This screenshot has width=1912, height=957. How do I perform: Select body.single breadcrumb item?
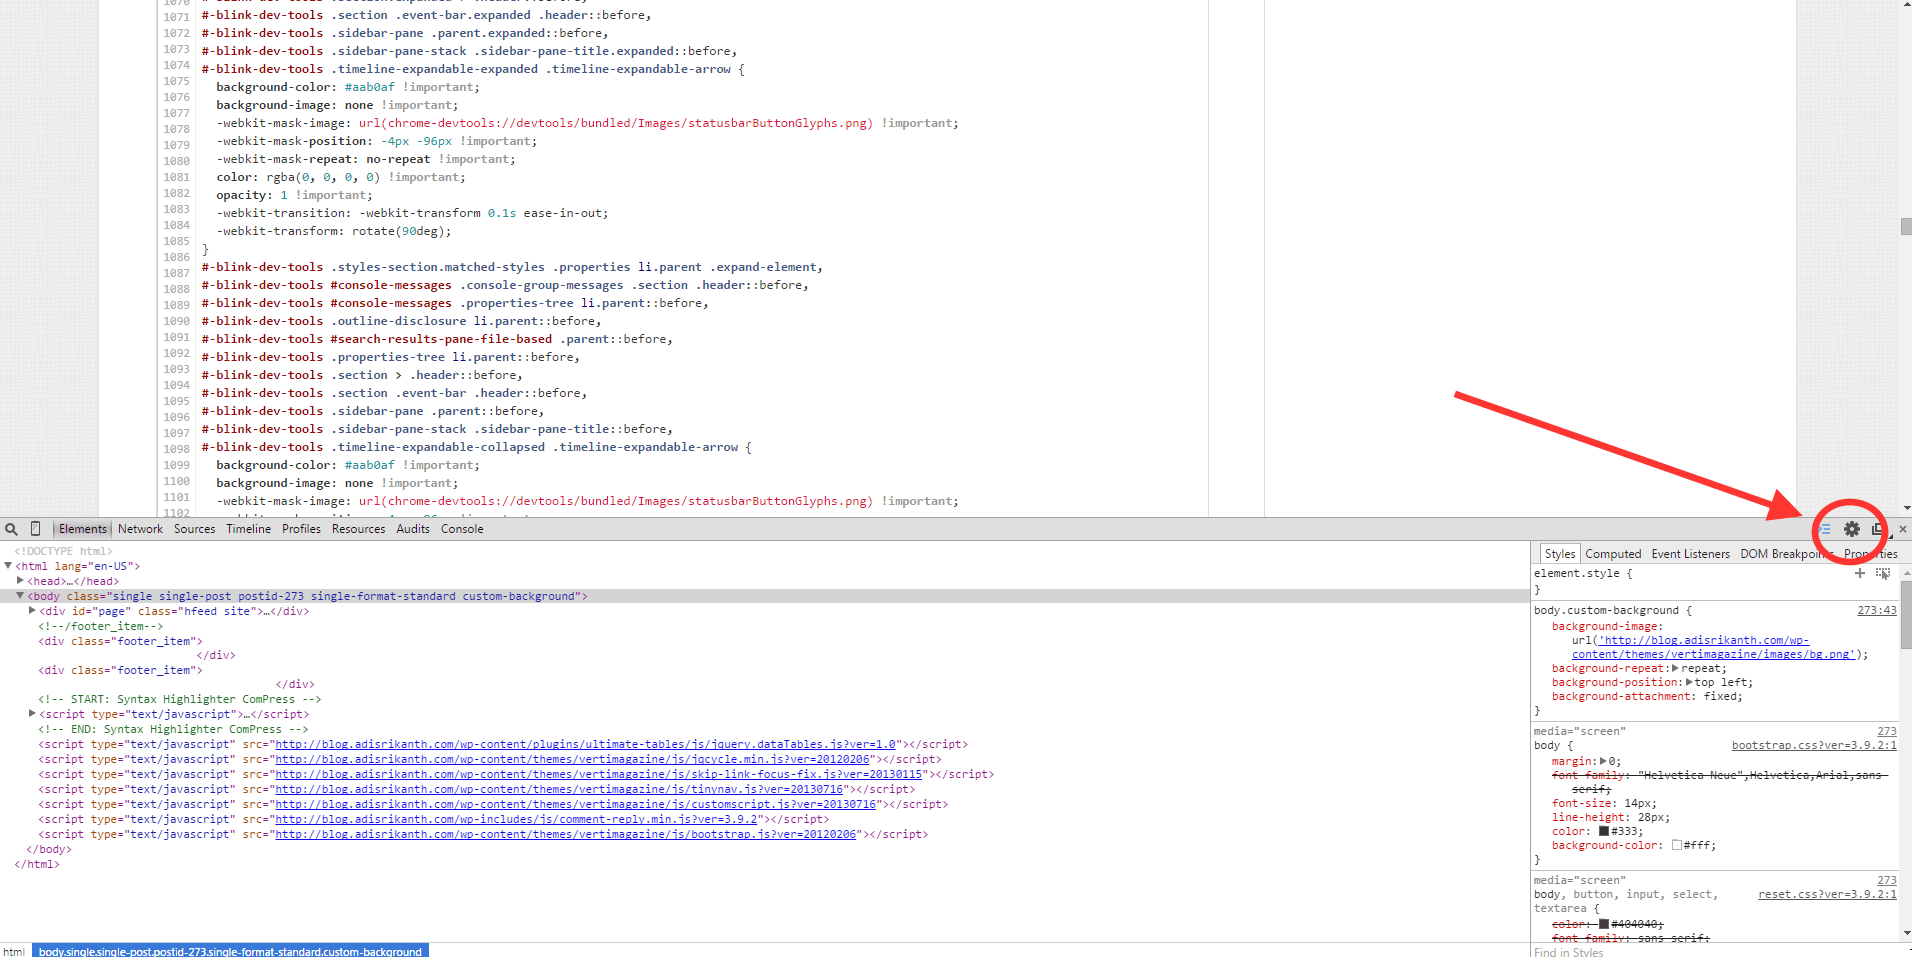coord(230,951)
